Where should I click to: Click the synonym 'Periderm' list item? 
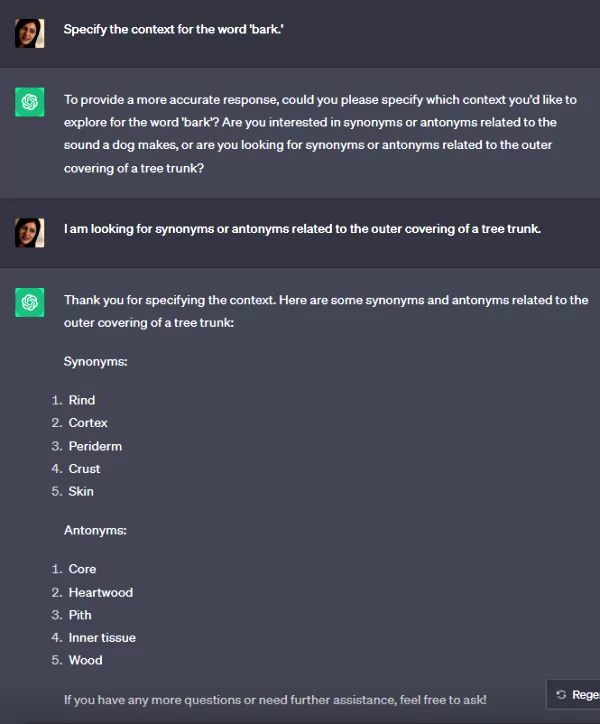pyautogui.click(x=95, y=446)
